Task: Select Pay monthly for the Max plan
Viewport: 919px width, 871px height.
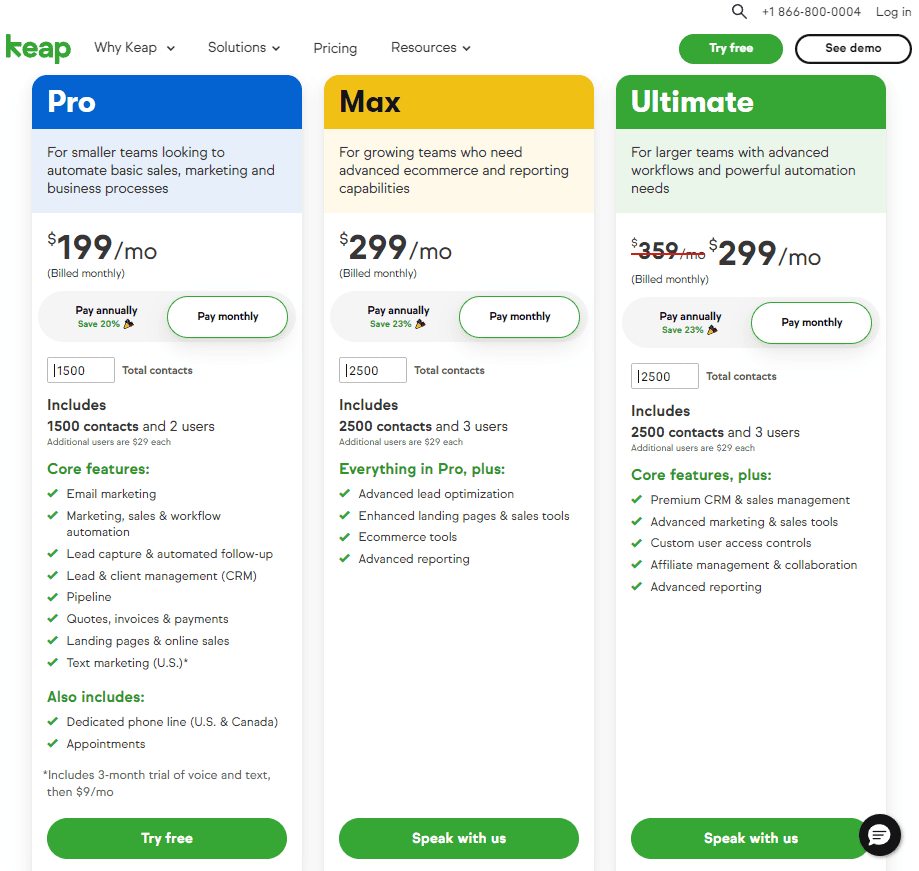Action: pyautogui.click(x=519, y=316)
